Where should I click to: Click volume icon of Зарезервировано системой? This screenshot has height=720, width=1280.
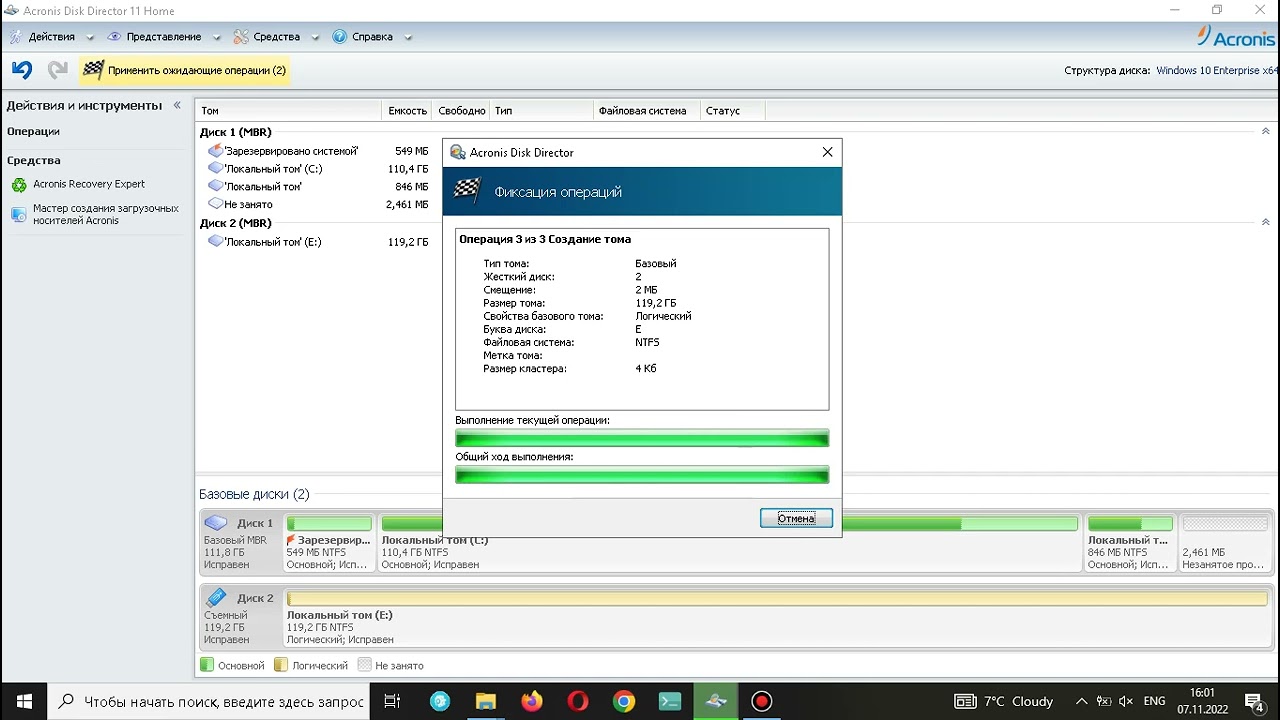pyautogui.click(x=215, y=151)
